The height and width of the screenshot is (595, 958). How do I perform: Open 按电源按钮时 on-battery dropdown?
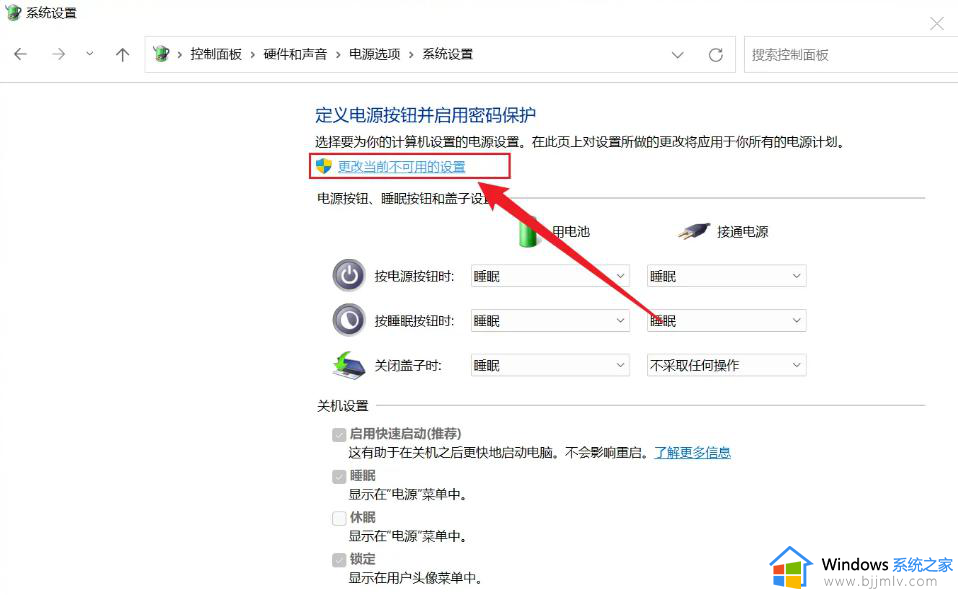click(550, 276)
